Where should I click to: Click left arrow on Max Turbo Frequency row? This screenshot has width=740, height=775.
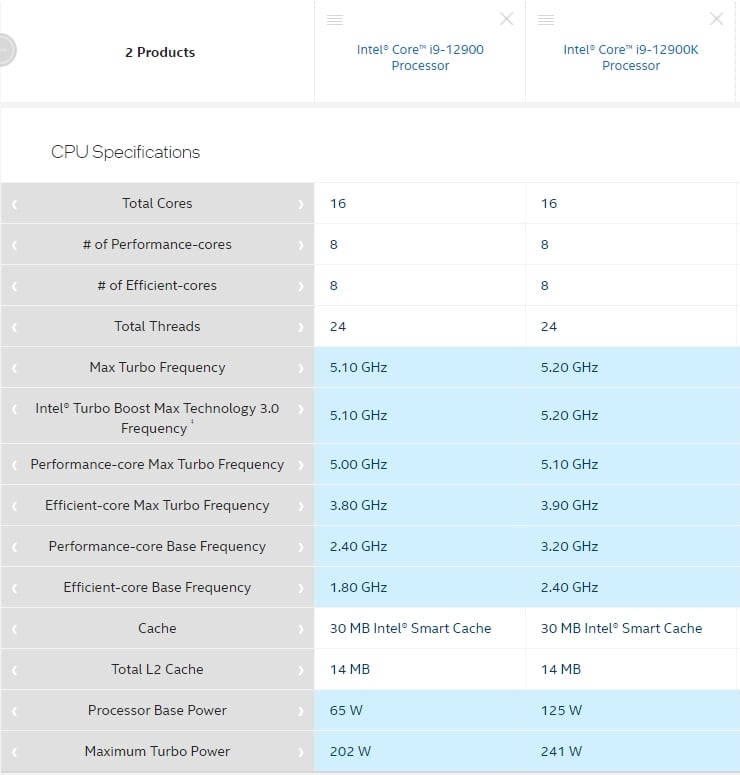tap(14, 368)
